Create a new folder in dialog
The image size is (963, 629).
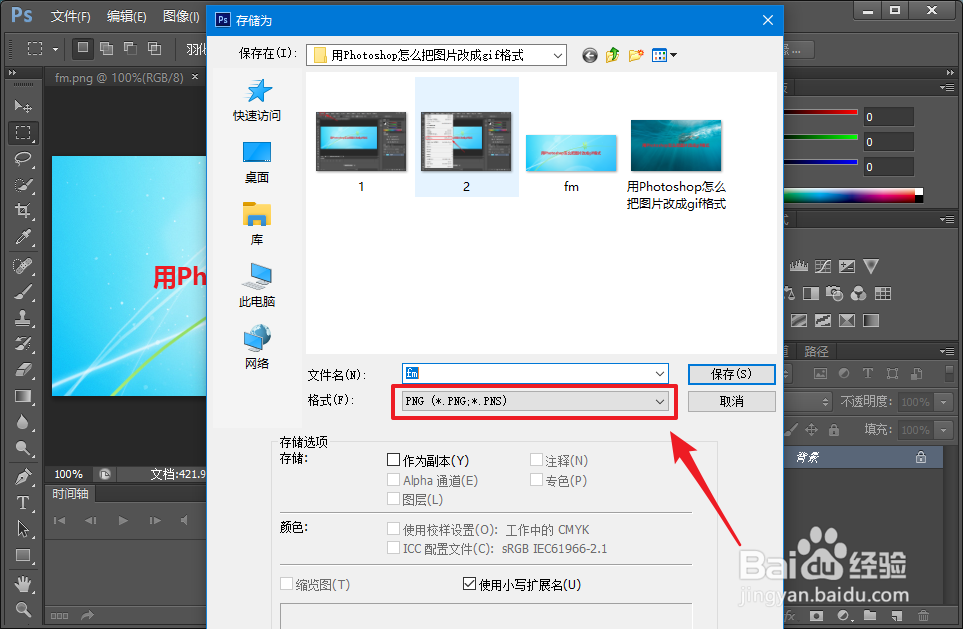(636, 55)
